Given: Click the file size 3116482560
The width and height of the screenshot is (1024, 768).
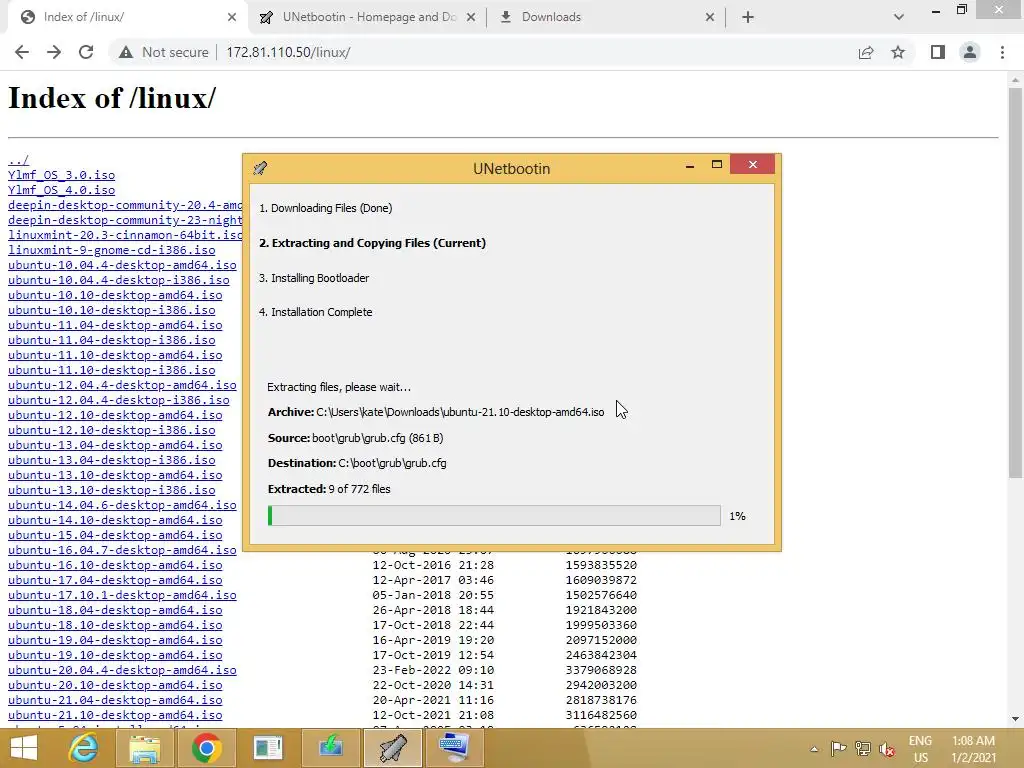Looking at the screenshot, I should (x=601, y=716).
